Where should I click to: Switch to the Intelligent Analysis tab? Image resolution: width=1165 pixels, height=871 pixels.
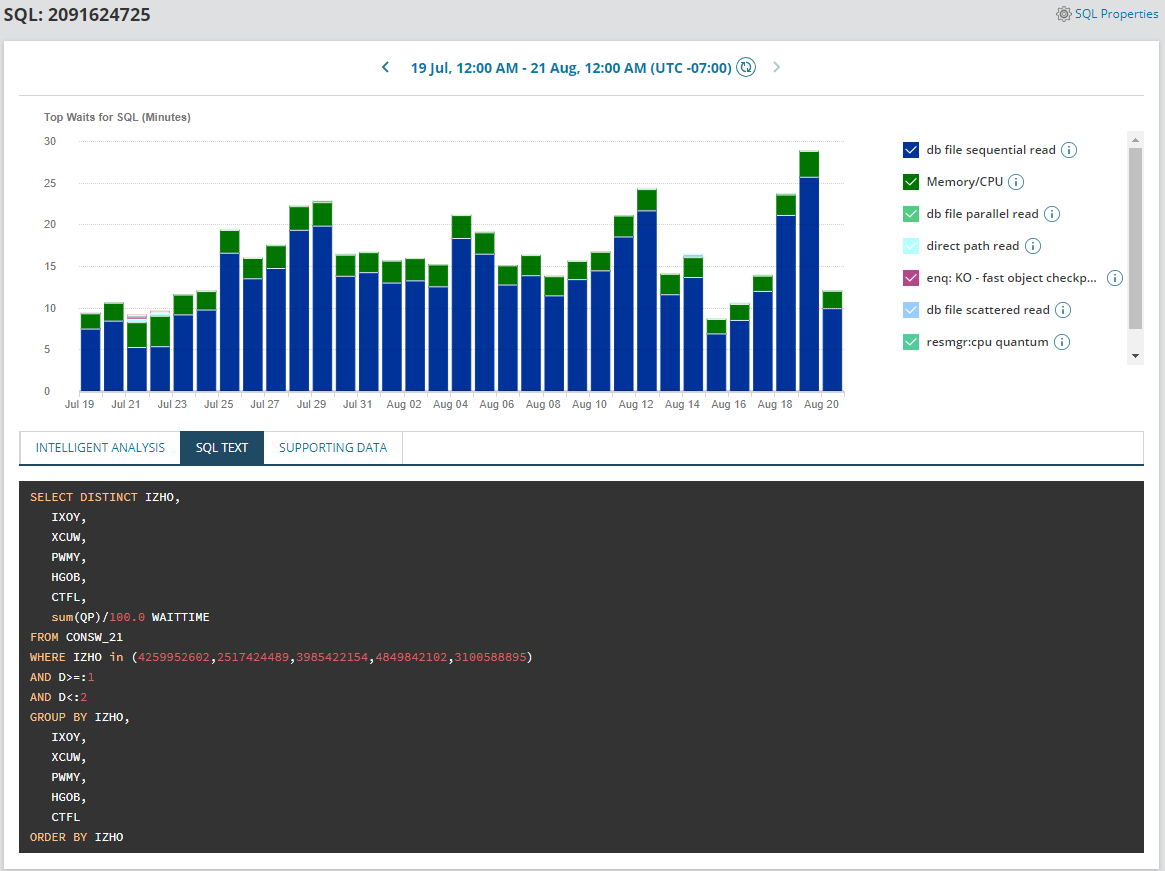point(100,447)
